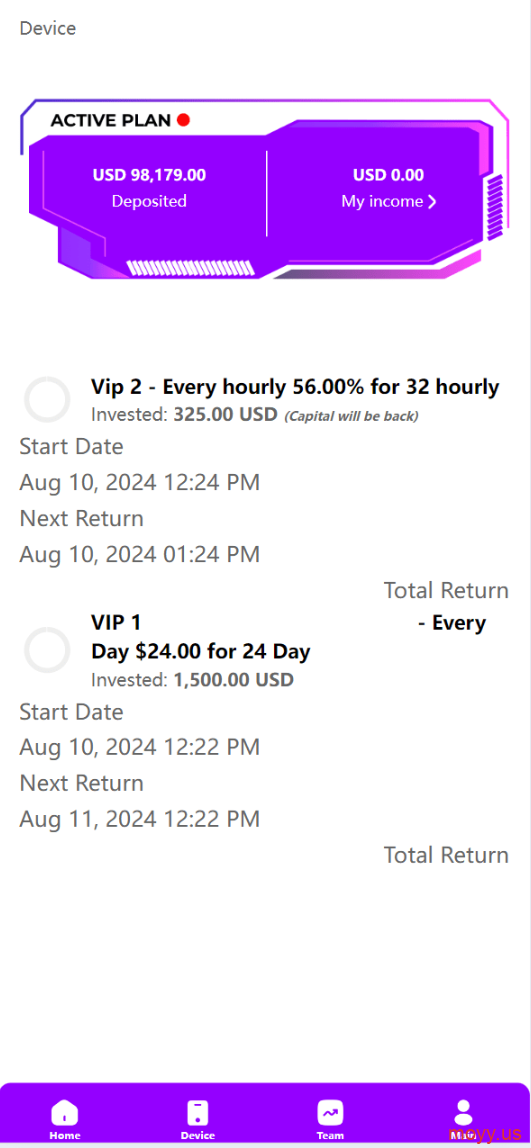Select the Team label in navigation bar

pyautogui.click(x=330, y=1136)
